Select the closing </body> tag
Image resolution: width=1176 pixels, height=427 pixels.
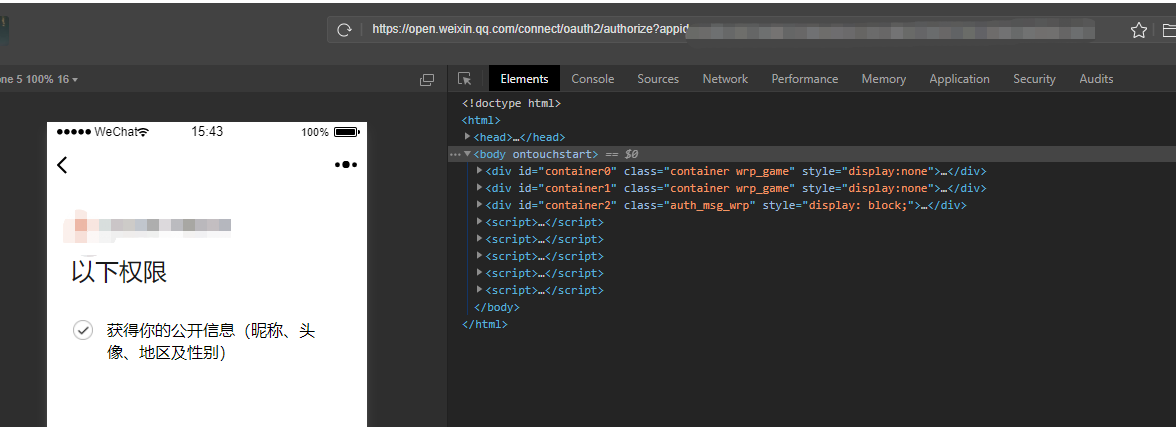click(496, 308)
